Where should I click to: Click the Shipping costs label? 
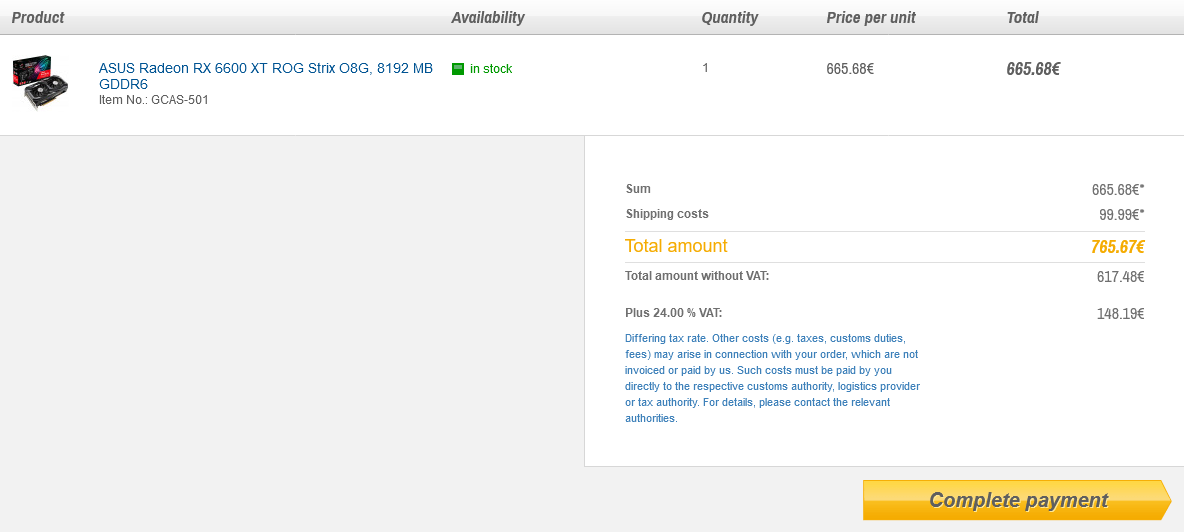(667, 214)
